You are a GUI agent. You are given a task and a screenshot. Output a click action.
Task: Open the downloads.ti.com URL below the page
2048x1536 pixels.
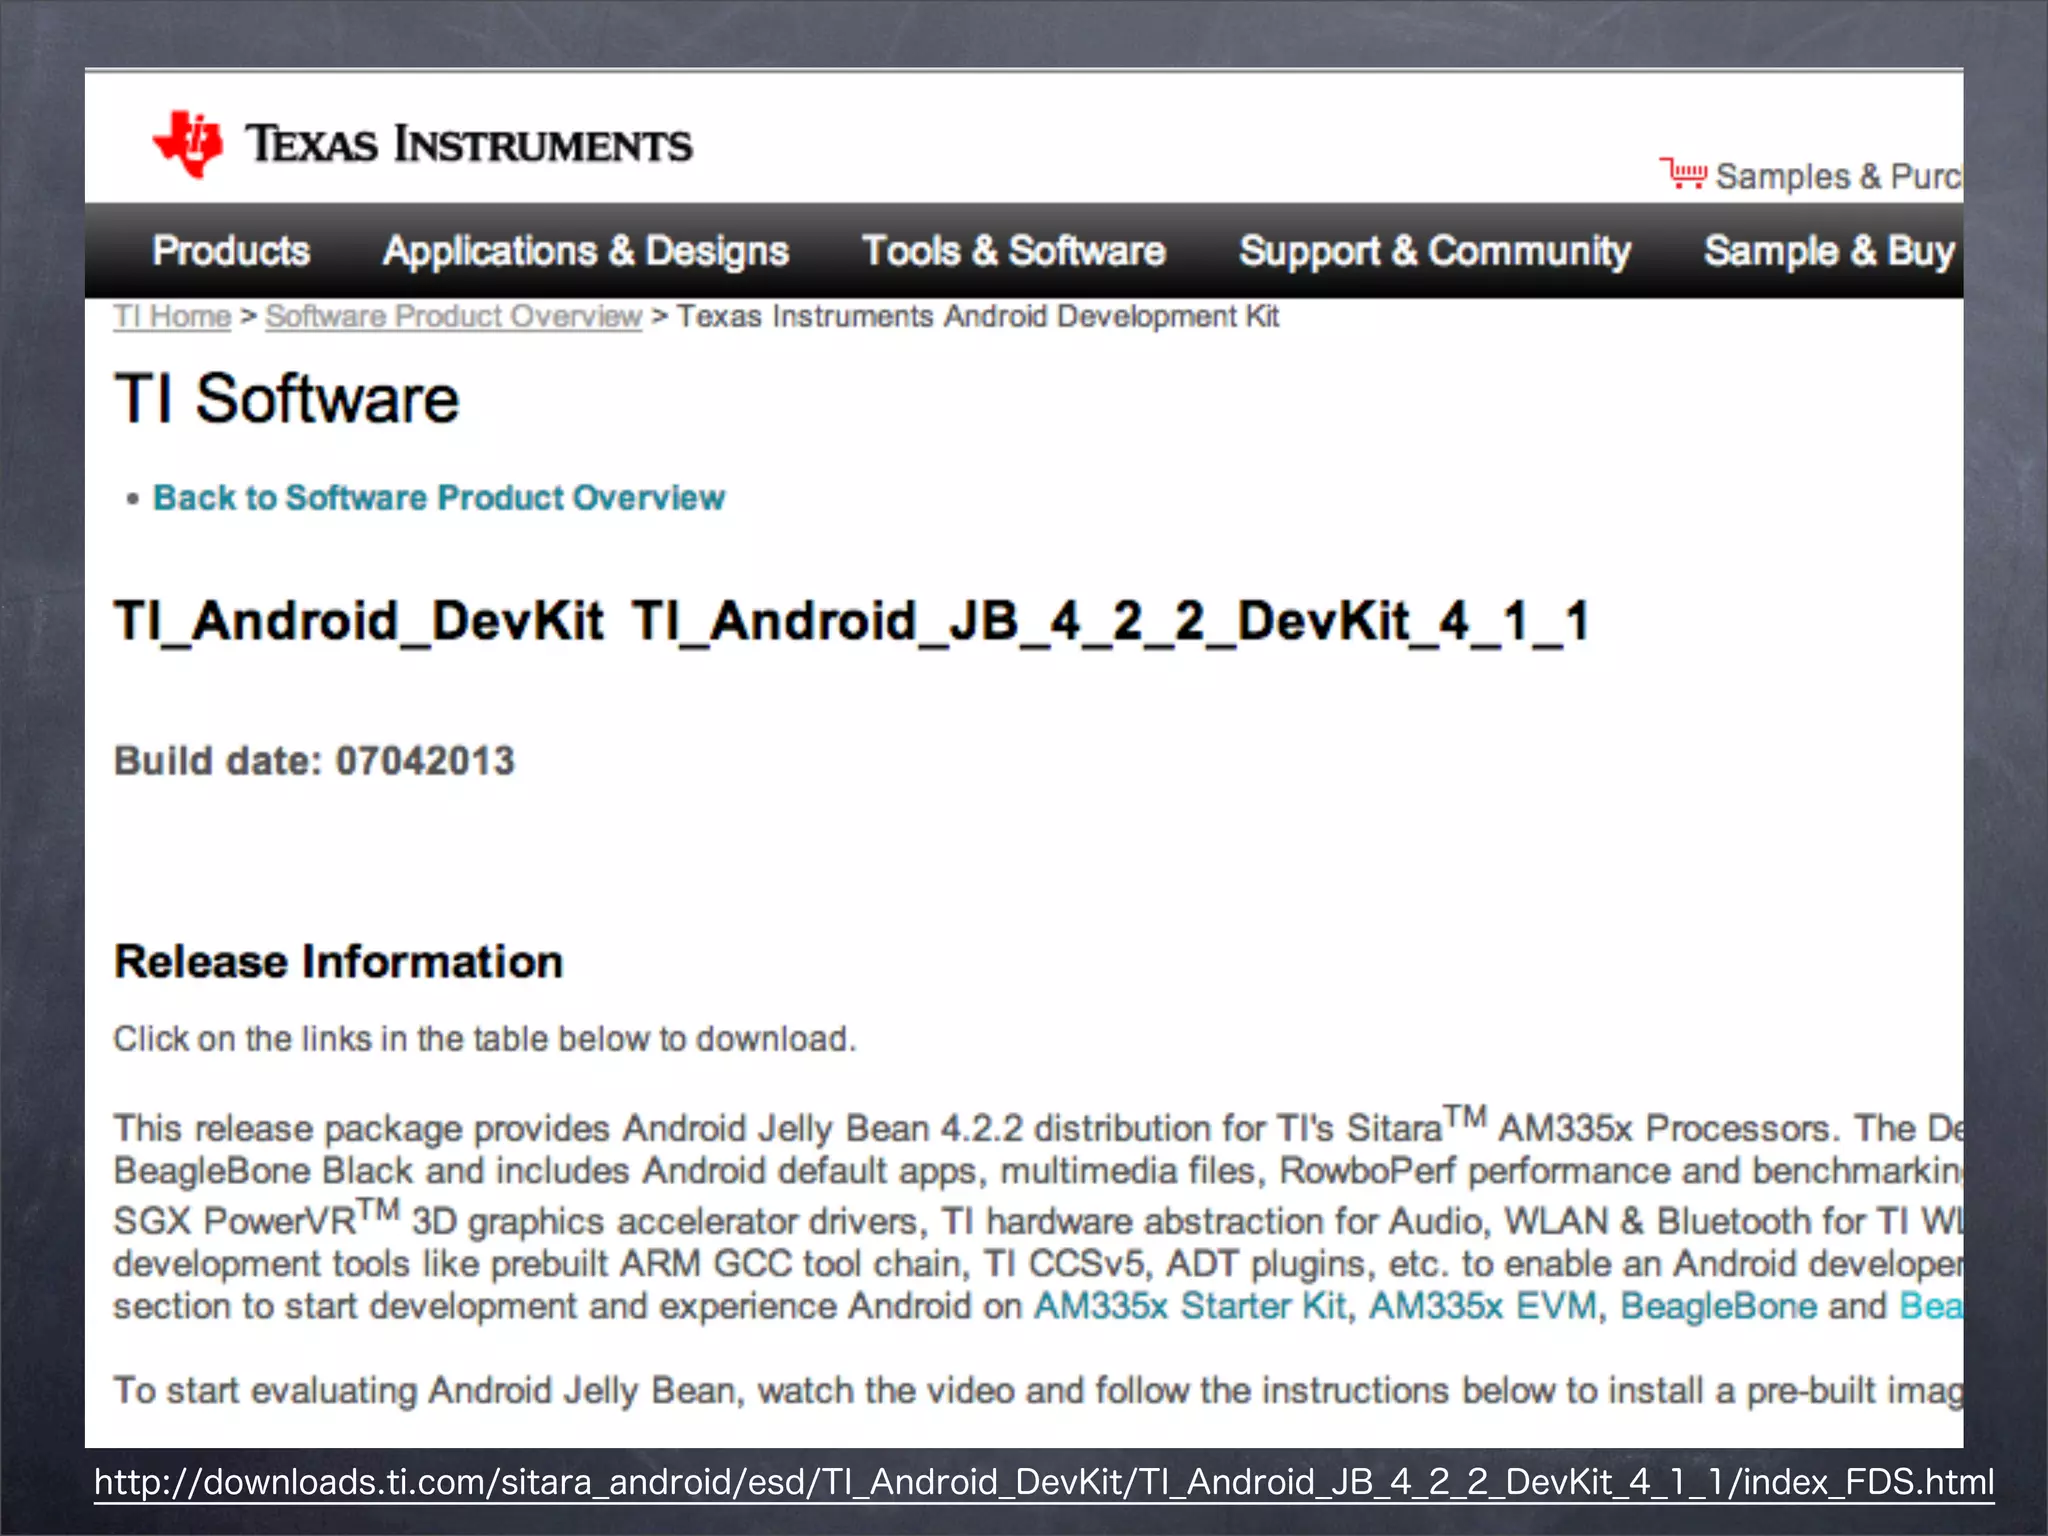click(1044, 1481)
